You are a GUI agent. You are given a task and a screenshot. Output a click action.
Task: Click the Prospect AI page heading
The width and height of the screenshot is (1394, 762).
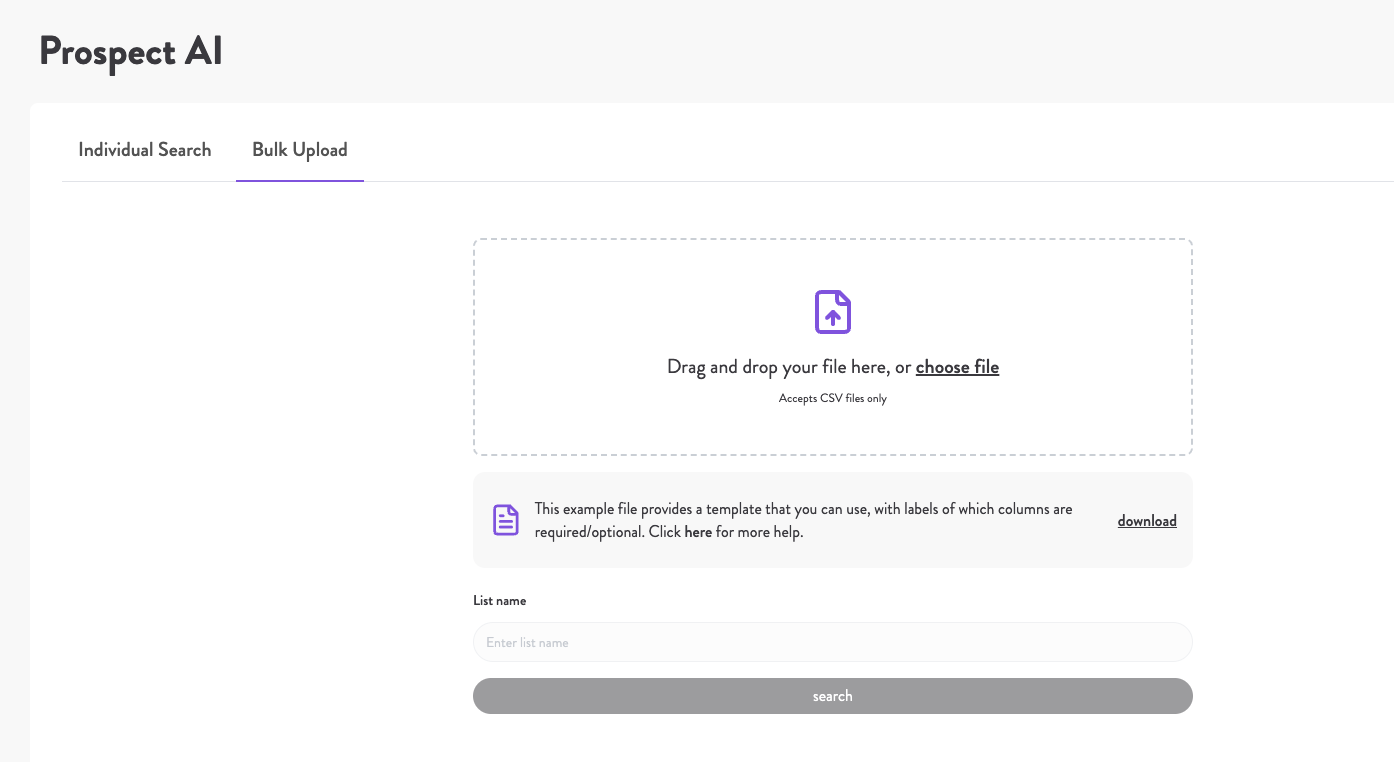tap(130, 51)
